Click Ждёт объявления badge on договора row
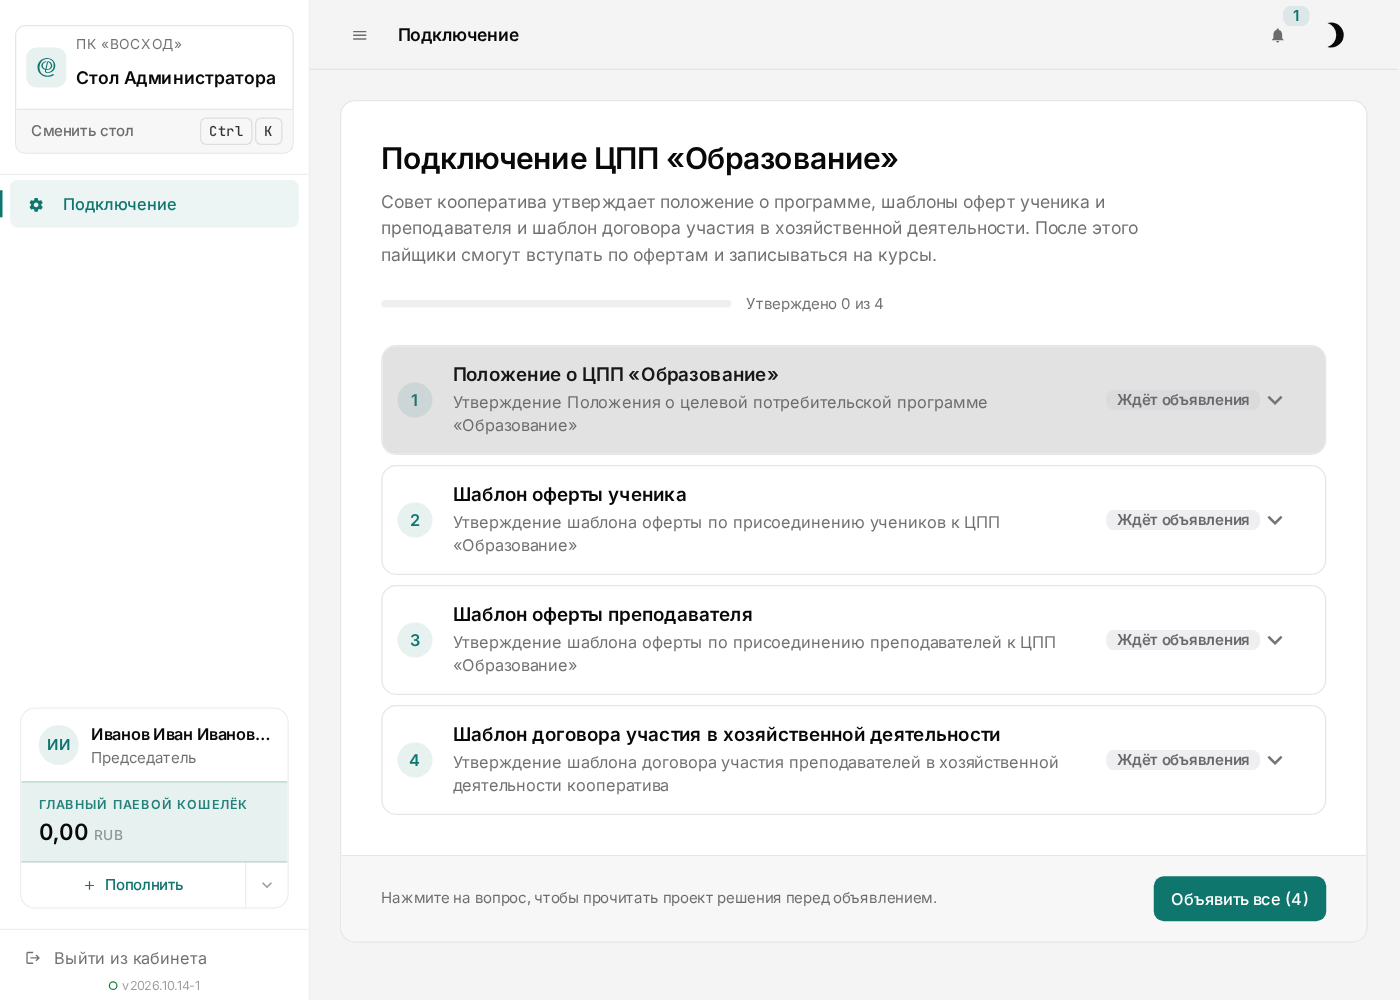The image size is (1400, 1000). pos(1183,760)
